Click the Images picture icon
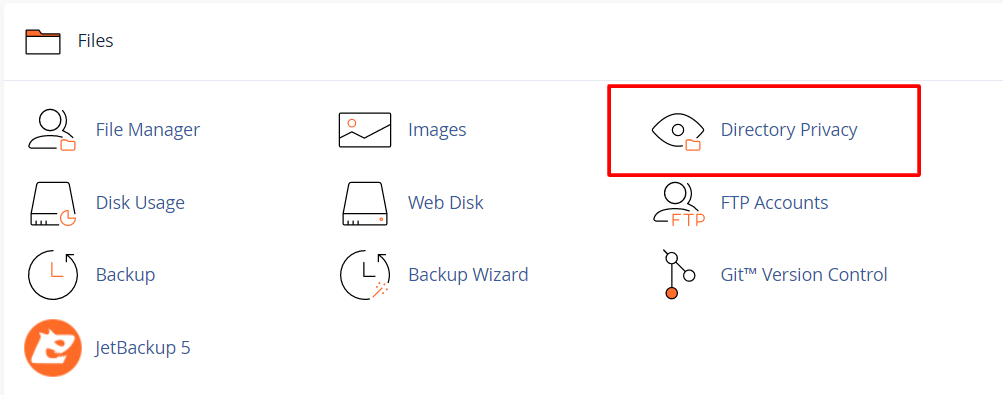This screenshot has width=1003, height=395. coord(365,130)
